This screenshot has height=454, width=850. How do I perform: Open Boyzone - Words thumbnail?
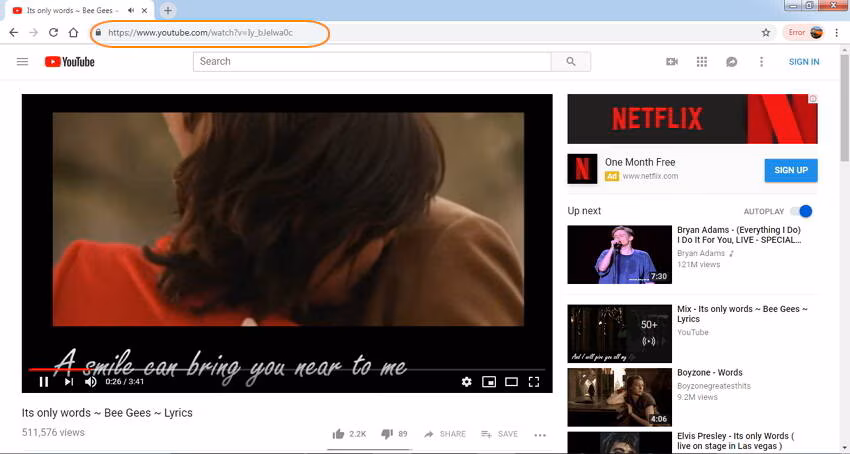[620, 398]
